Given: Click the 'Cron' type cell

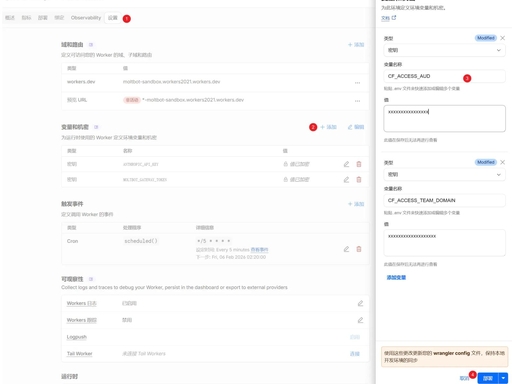Looking at the screenshot, I should [72, 241].
